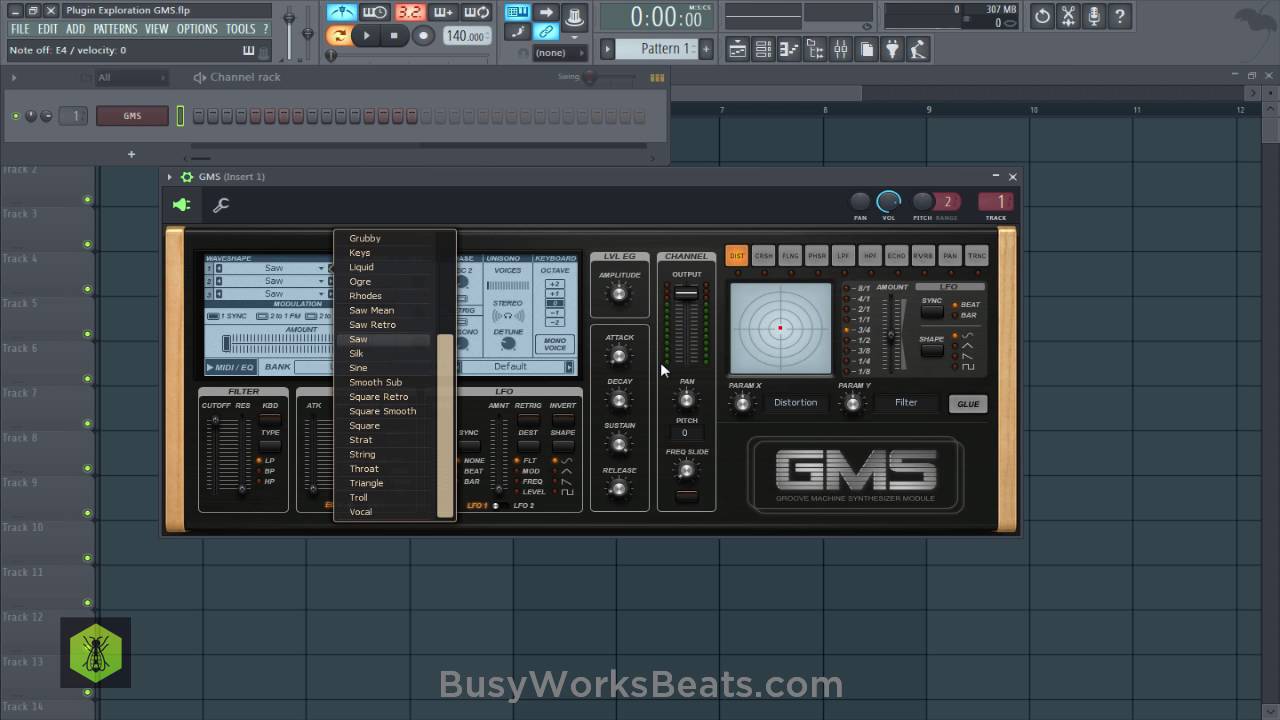The height and width of the screenshot is (720, 1280).
Task: Click the graph editor icon in channel rack
Action: pyautogui.click(x=657, y=77)
